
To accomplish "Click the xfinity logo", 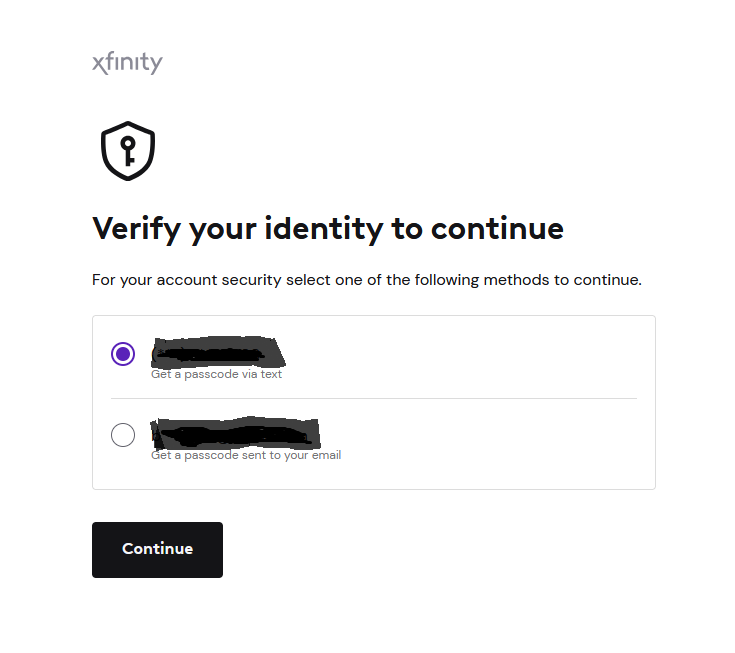I will click(128, 63).
